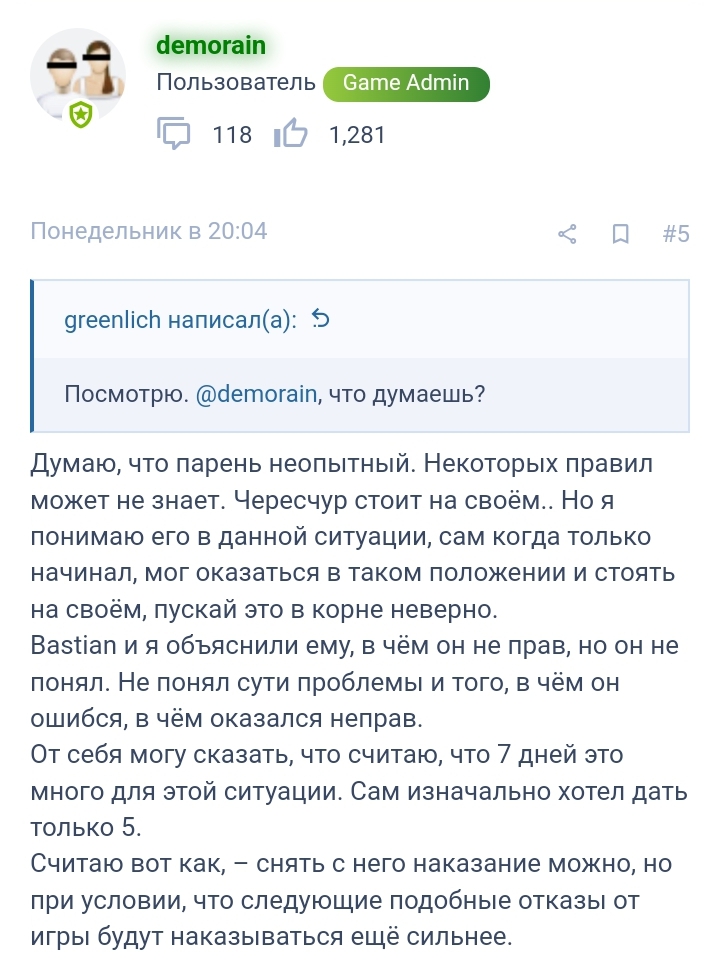
Task: Click the Game Admin badge
Action: point(406,84)
